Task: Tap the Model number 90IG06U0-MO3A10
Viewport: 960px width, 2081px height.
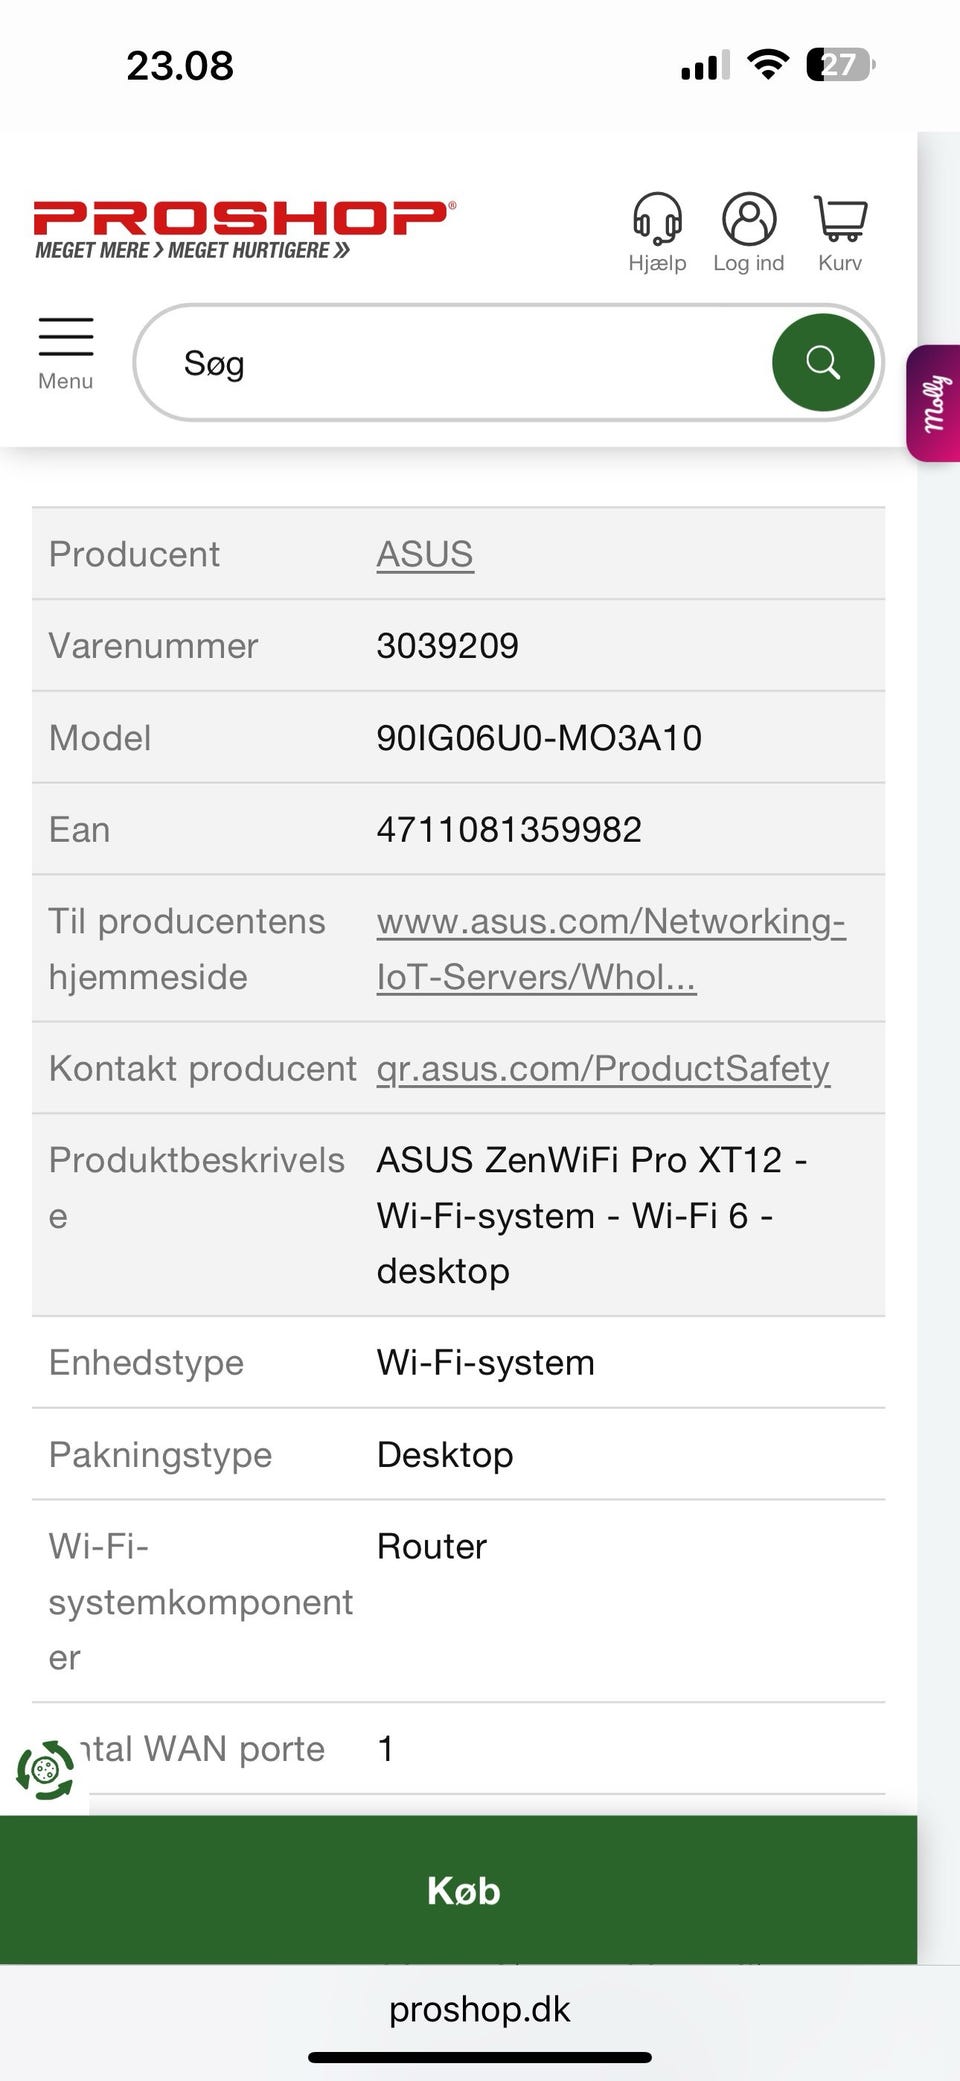Action: [x=539, y=738]
